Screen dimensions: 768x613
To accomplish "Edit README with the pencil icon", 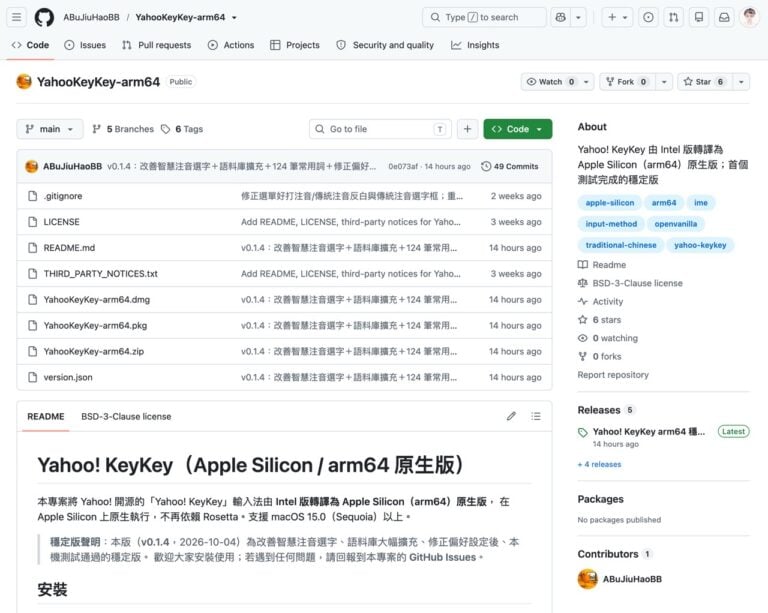I will point(511,416).
